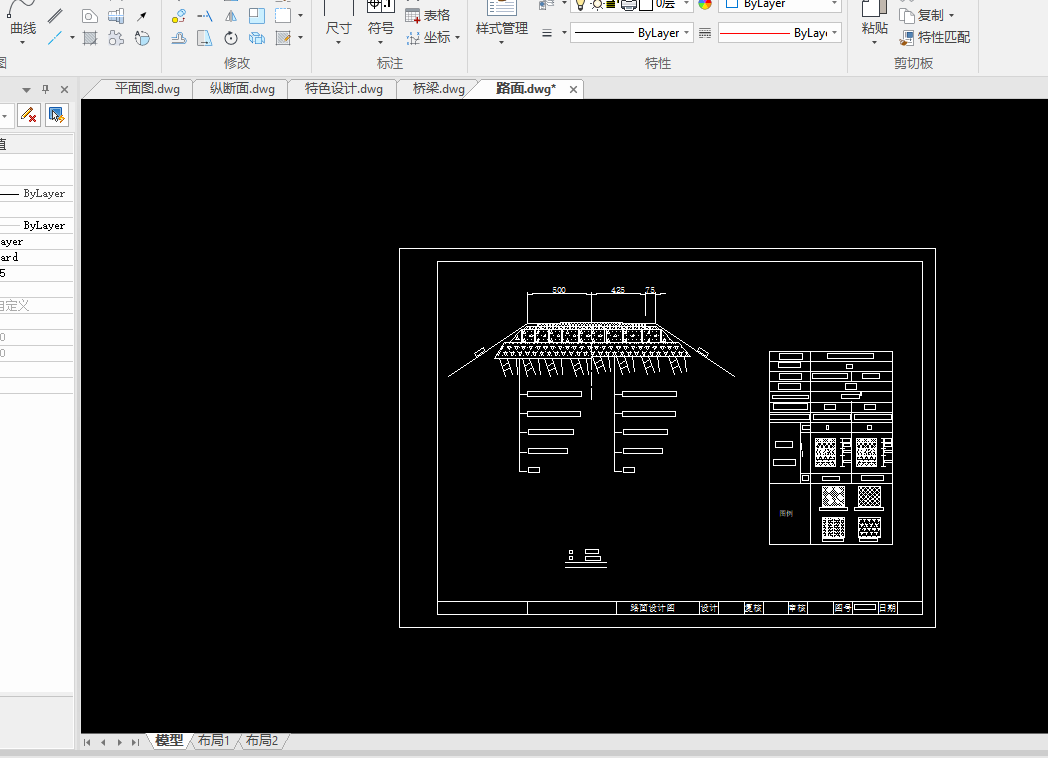
Task: Click the hatch fill tool icon
Action: coord(90,38)
